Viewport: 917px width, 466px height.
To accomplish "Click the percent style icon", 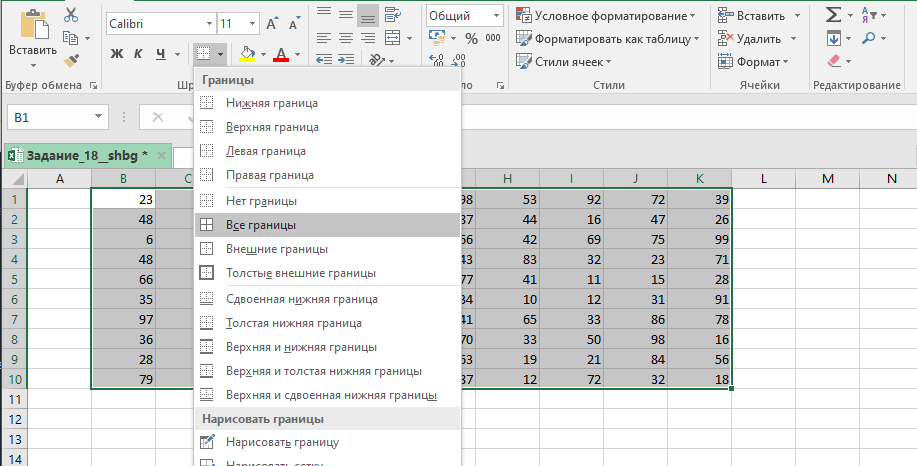I will [471, 38].
